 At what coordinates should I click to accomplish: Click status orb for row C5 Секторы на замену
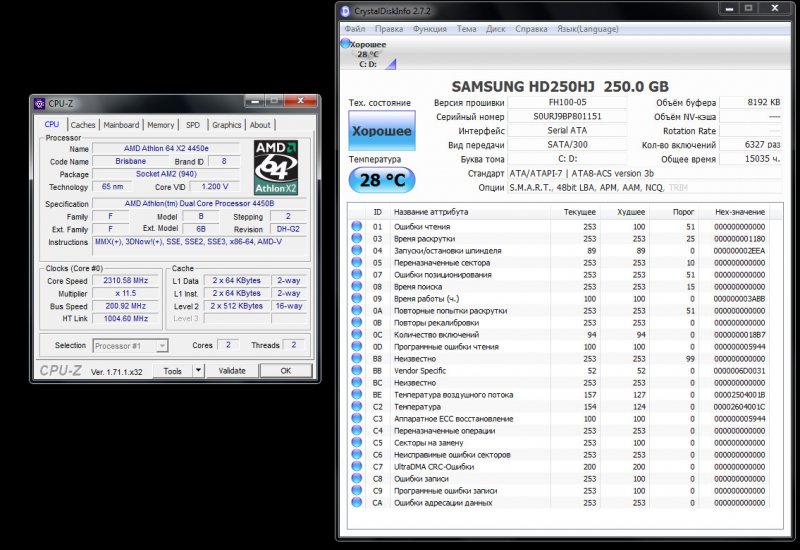pos(357,442)
